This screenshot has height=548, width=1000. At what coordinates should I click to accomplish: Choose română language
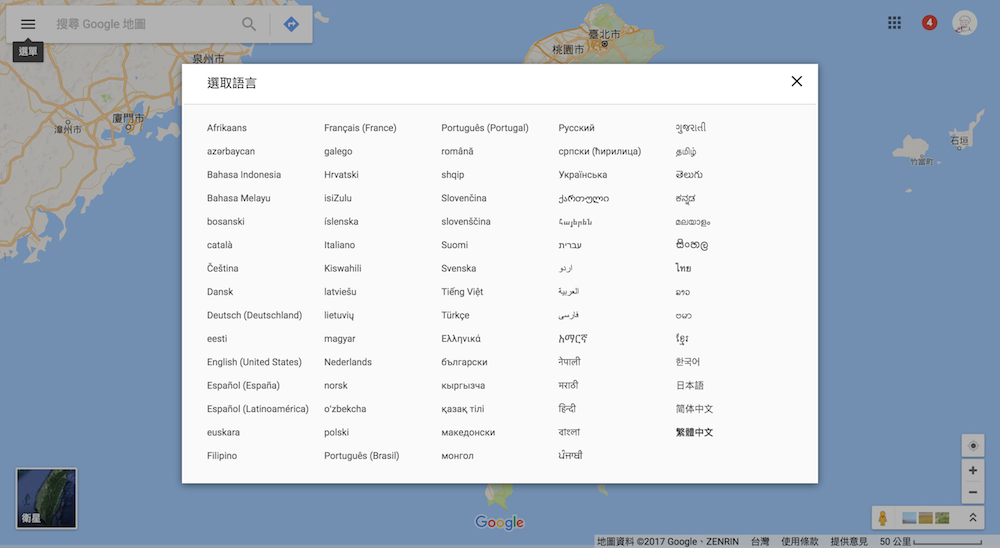(x=457, y=151)
